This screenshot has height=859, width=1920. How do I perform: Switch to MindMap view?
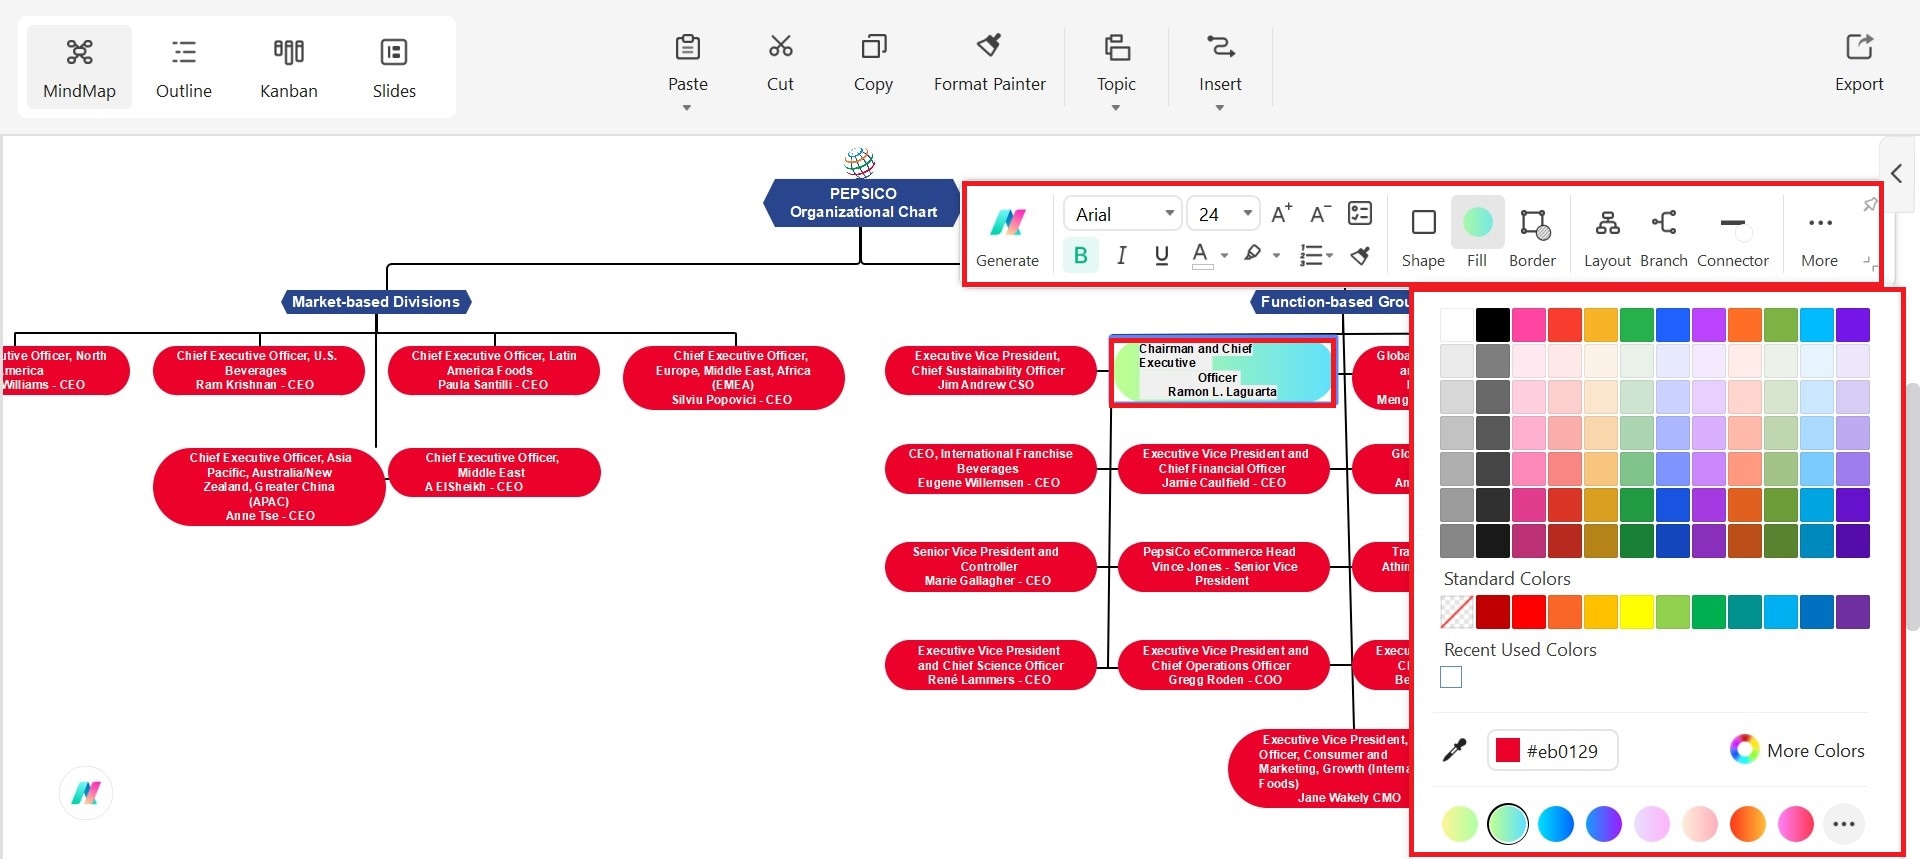(79, 67)
